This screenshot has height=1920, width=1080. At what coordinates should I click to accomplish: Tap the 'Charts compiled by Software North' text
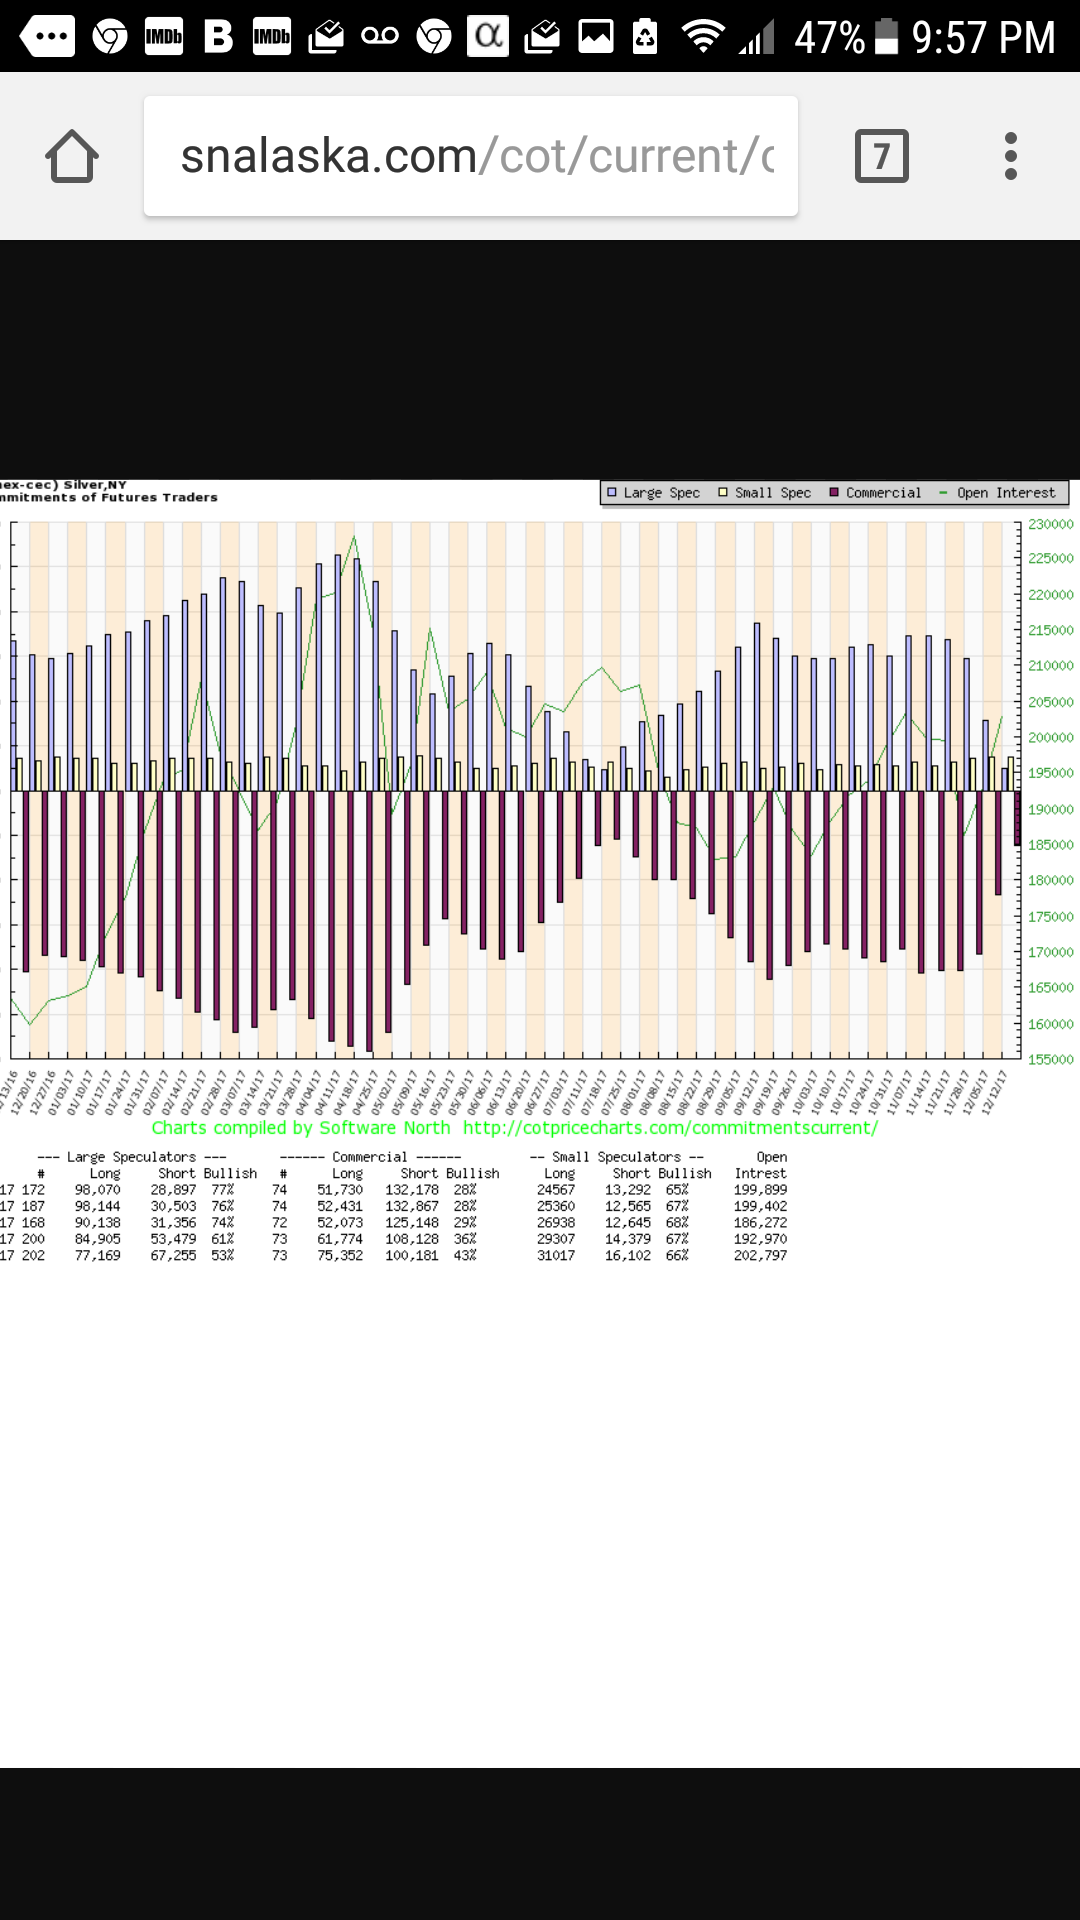point(300,1128)
